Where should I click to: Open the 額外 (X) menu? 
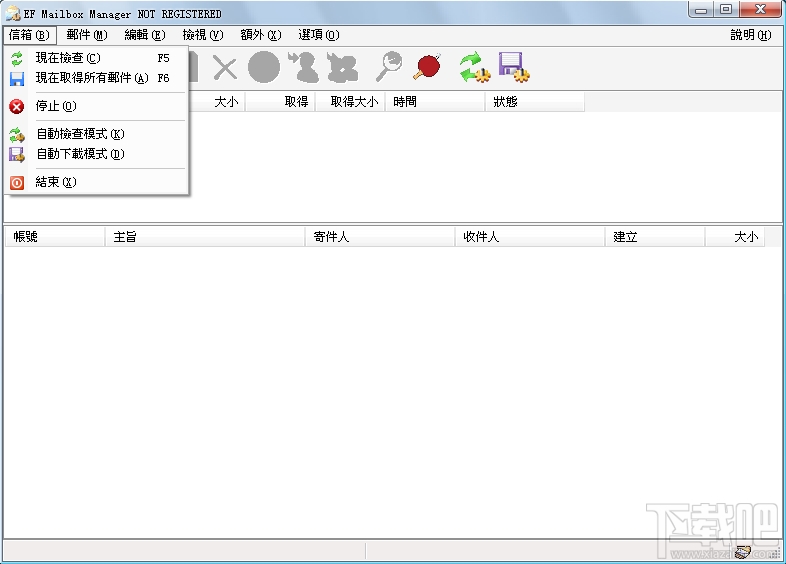click(261, 35)
